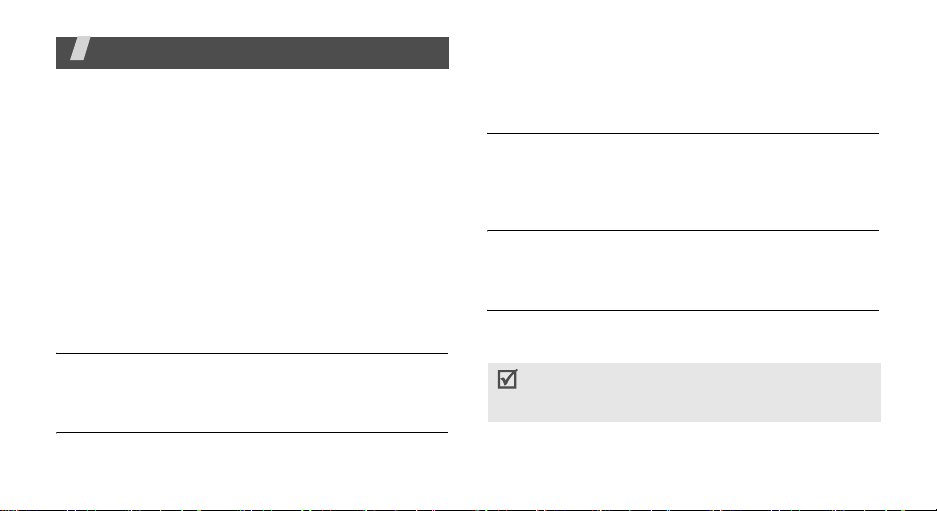This screenshot has height=511, width=937.
Task: Select the lowest divider line on left page
Action: point(252,432)
